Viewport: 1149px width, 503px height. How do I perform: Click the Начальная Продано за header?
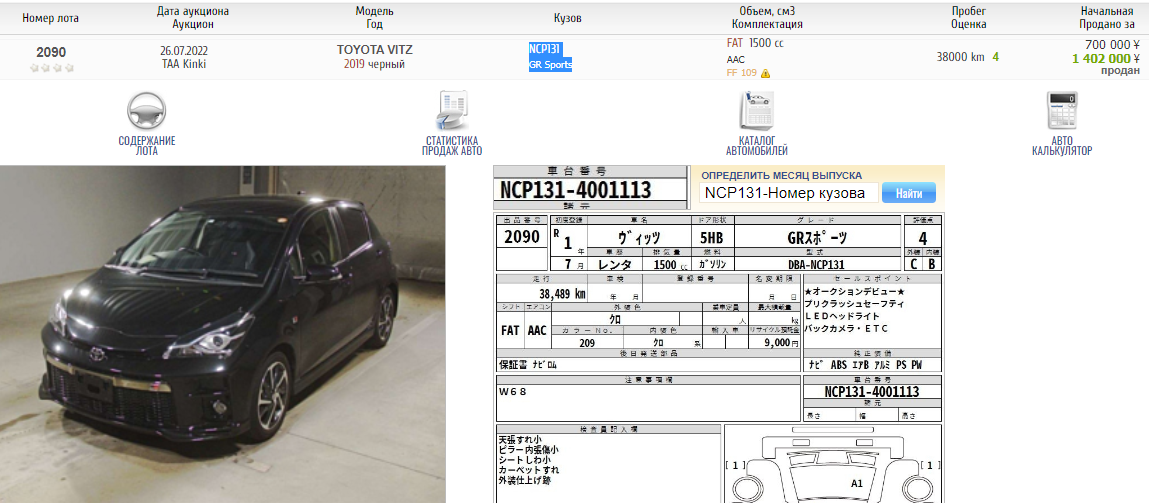(1107, 18)
